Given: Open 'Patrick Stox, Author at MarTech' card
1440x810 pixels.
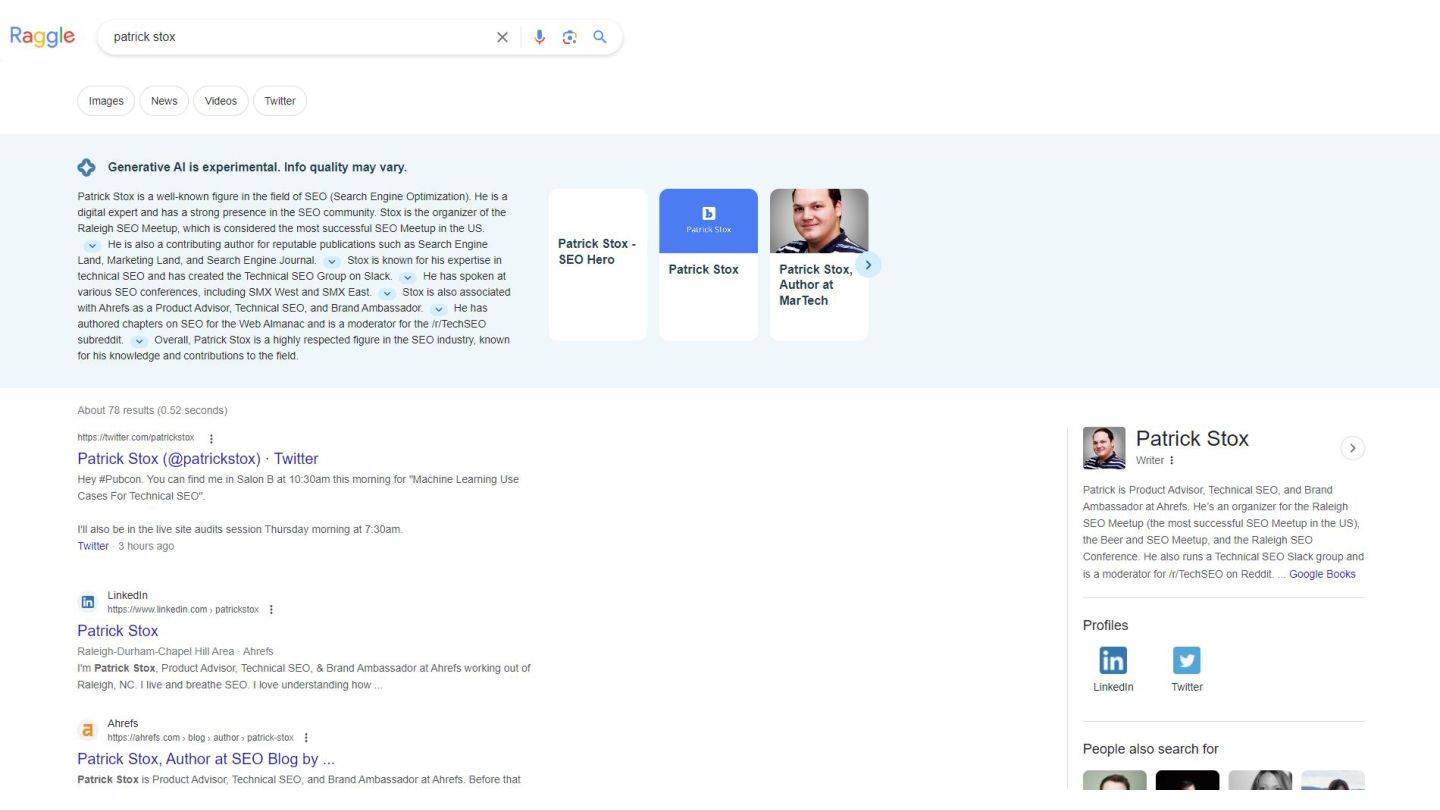Looking at the screenshot, I should click(819, 265).
